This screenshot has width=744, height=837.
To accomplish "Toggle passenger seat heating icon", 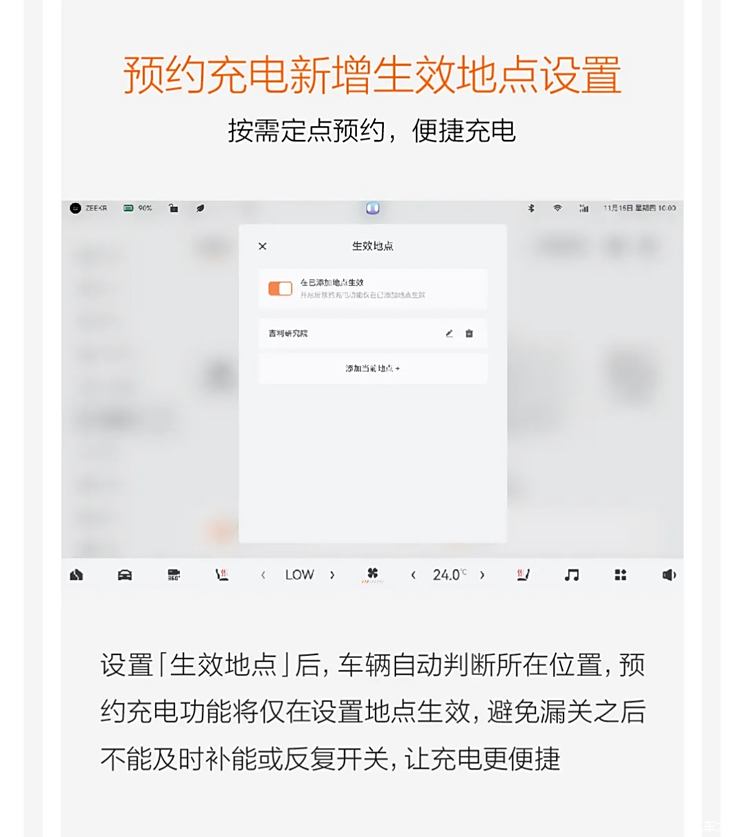I will pyautogui.click(x=523, y=575).
